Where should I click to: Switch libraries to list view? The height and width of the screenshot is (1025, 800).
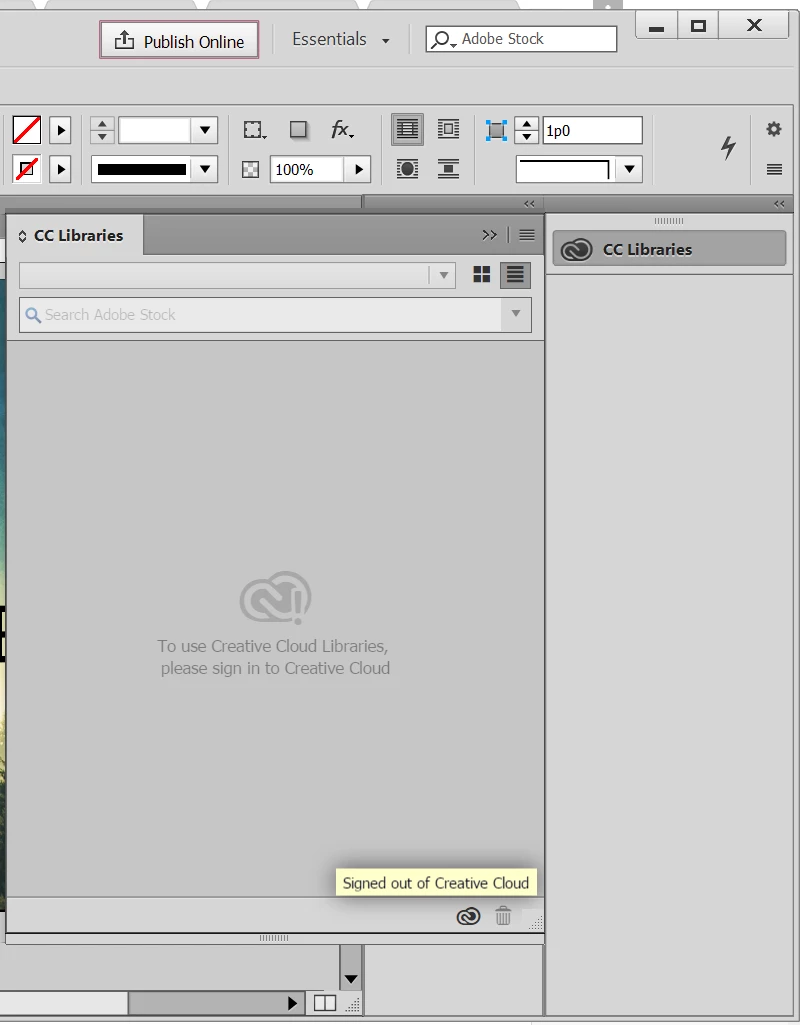coord(515,275)
